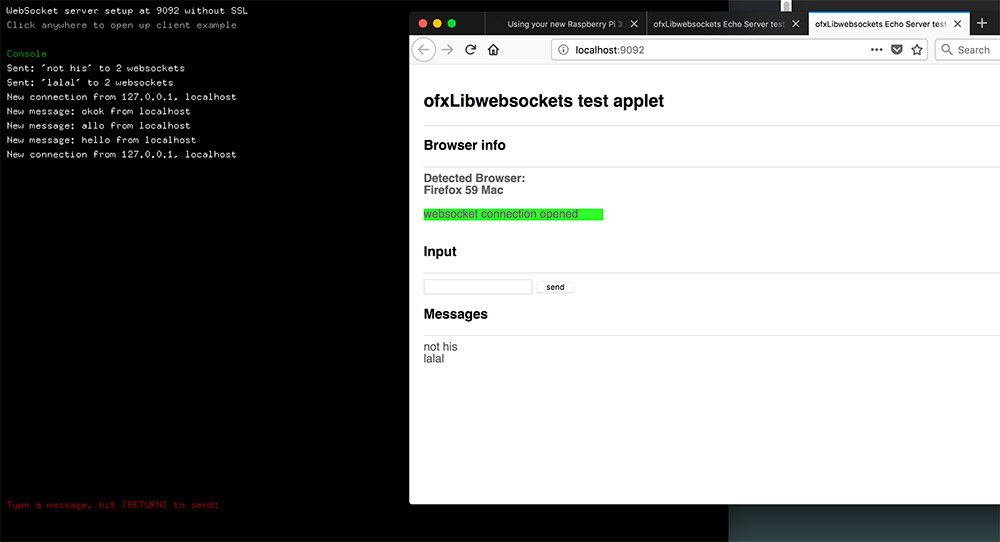Click the 'Messages' heading
Screen dimensions: 1000x542
pyautogui.click(x=455, y=314)
